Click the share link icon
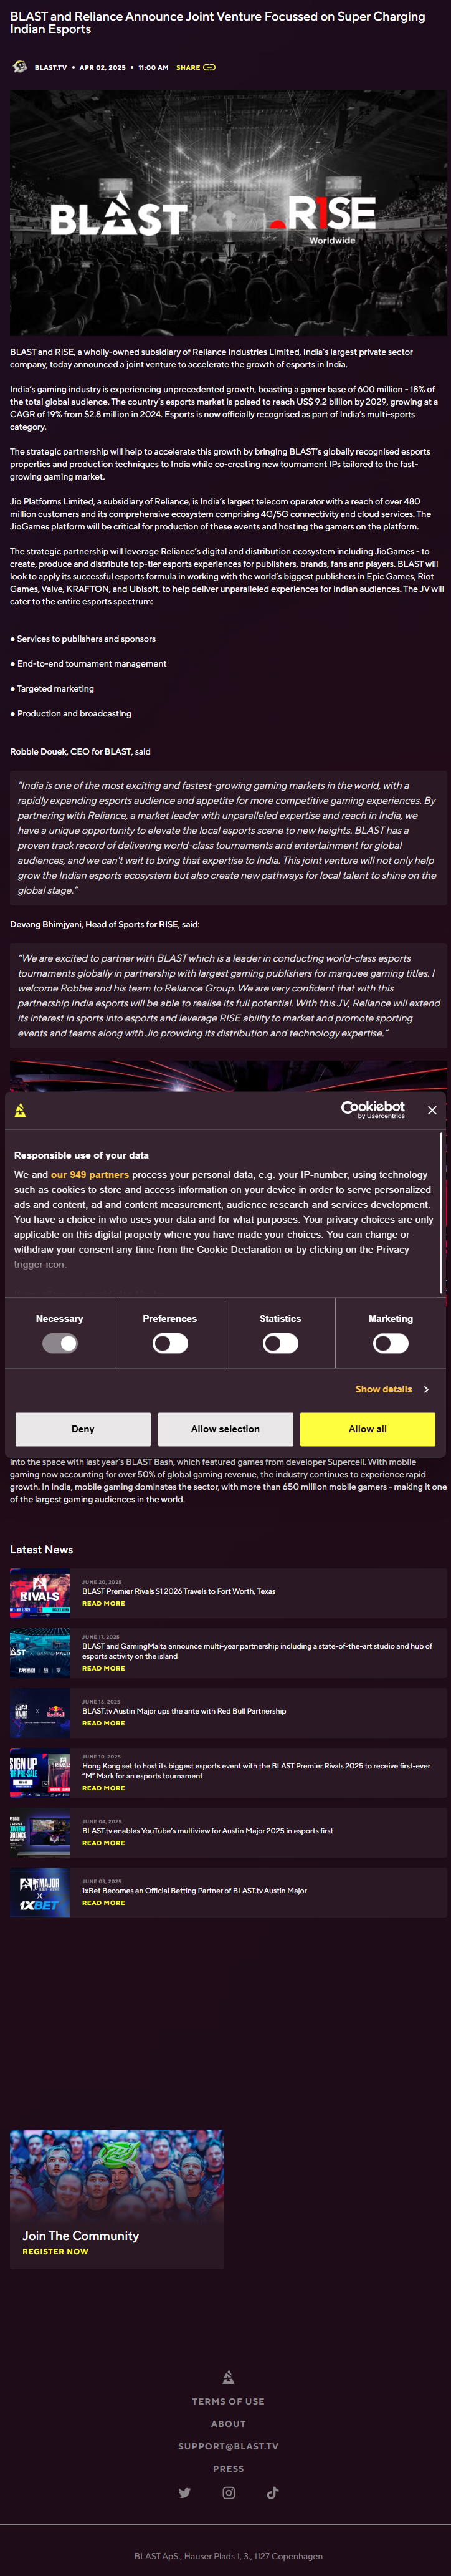The image size is (451, 2576). [209, 68]
